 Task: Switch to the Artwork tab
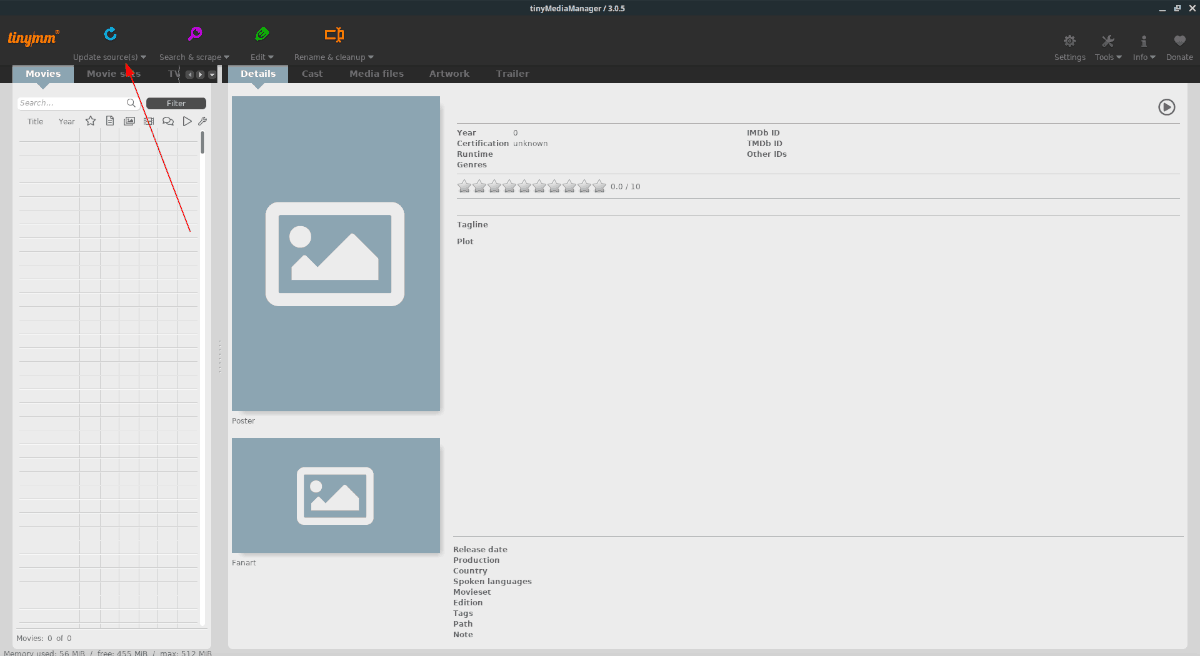(449, 73)
